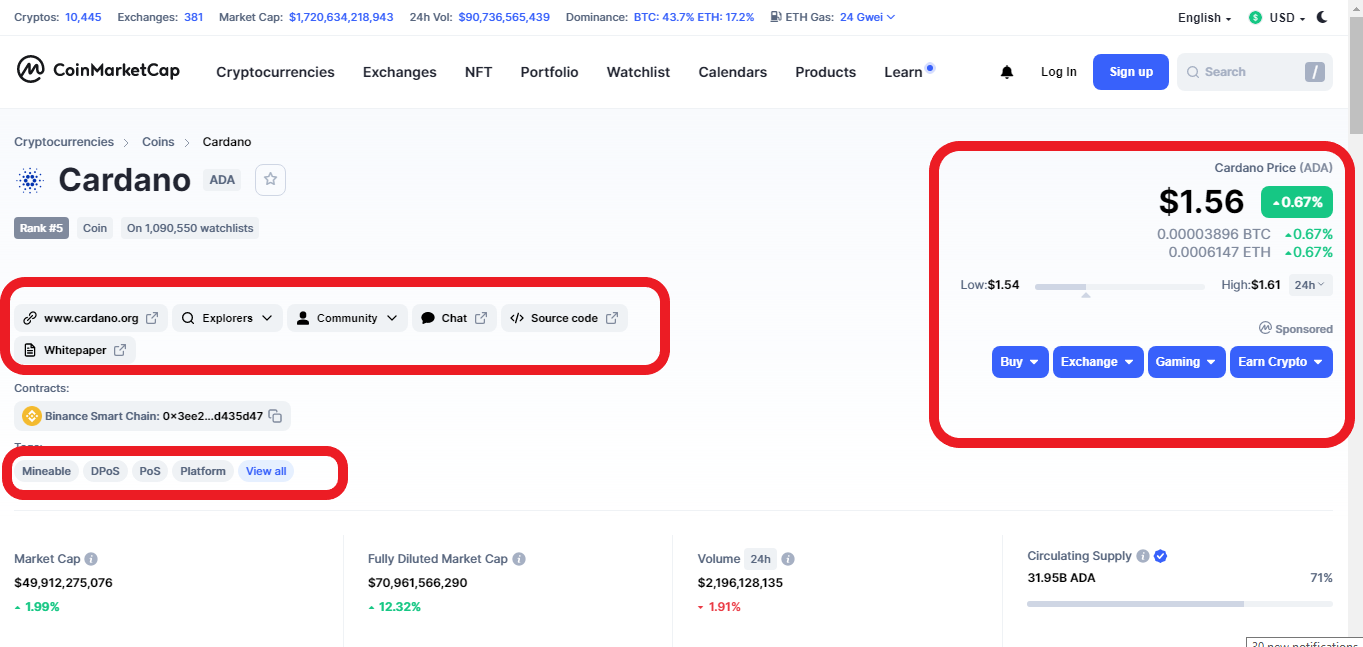Screen dimensions: 1363x647
Task: Click the verified badge beside Circulating Supply
Action: 1161,556
